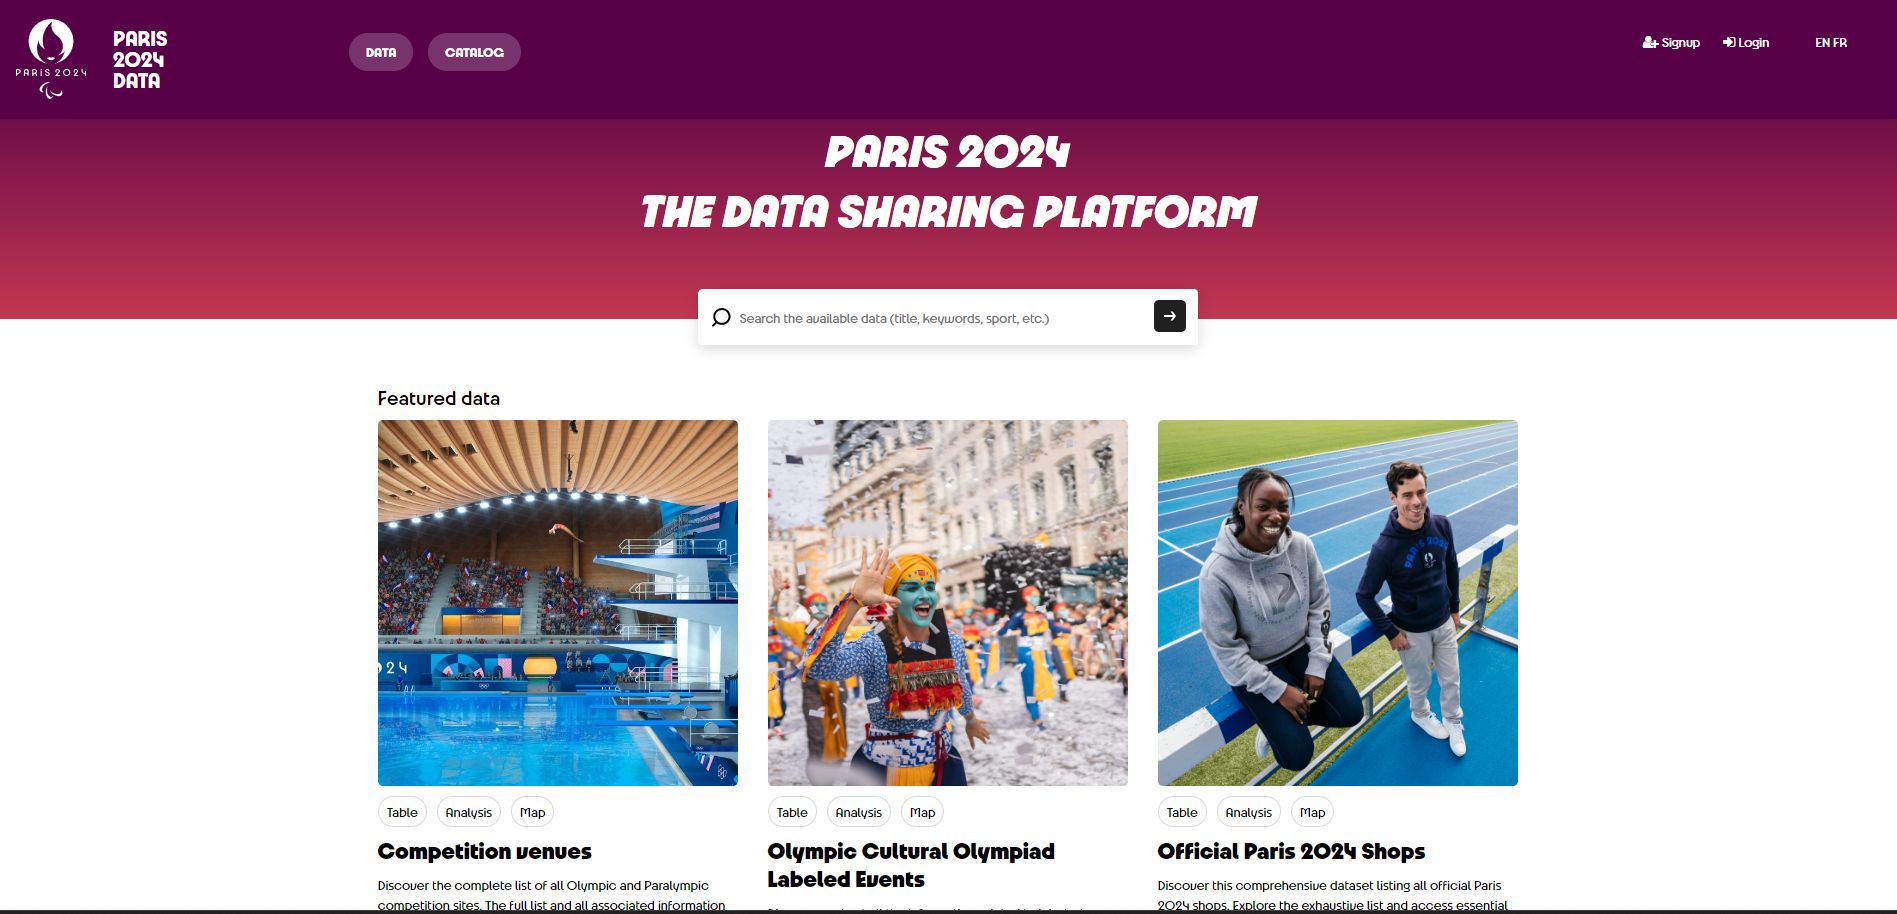Open Analysis view for Official Paris 2024 Shops
Image resolution: width=1897 pixels, height=914 pixels.
[1249, 812]
